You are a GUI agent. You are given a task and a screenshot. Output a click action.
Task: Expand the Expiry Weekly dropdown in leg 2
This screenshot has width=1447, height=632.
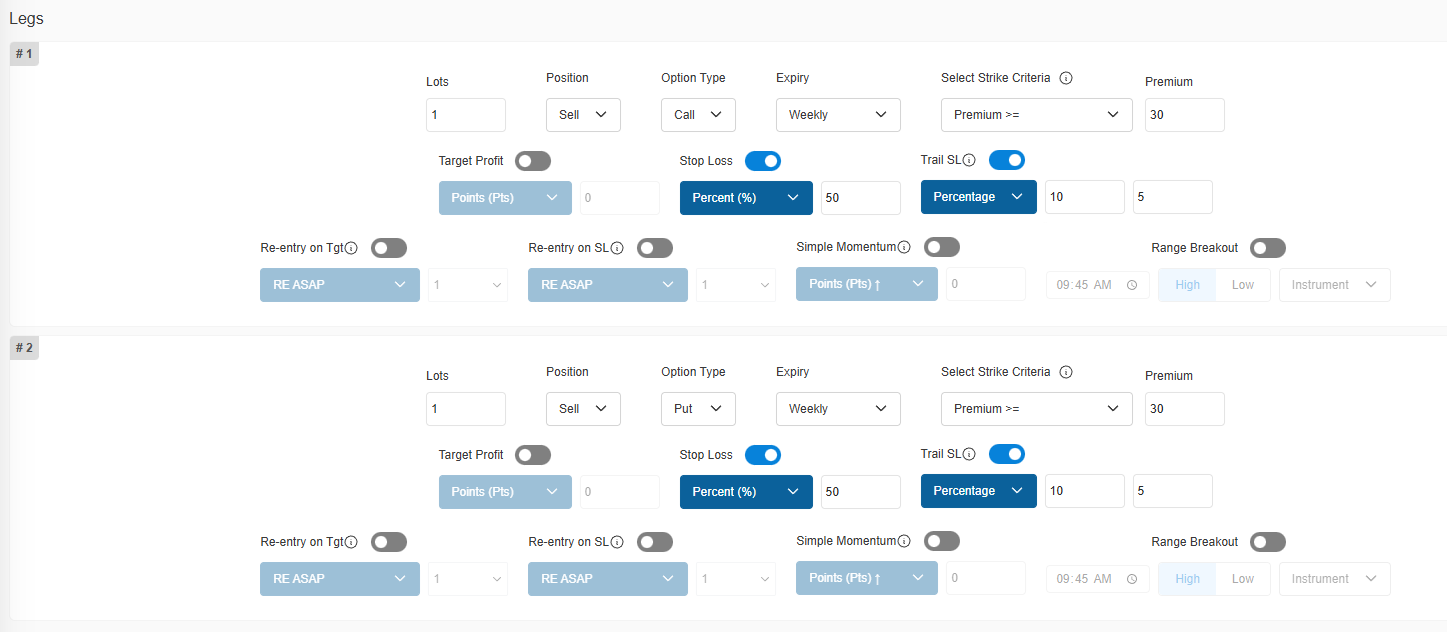coord(838,409)
